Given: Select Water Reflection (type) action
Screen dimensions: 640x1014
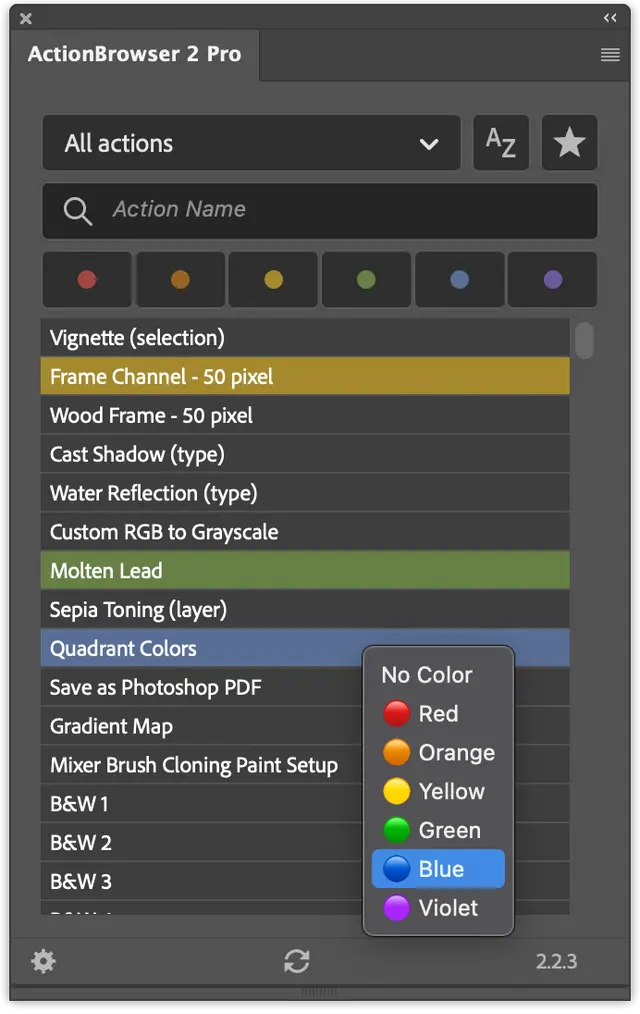Looking at the screenshot, I should (305, 493).
